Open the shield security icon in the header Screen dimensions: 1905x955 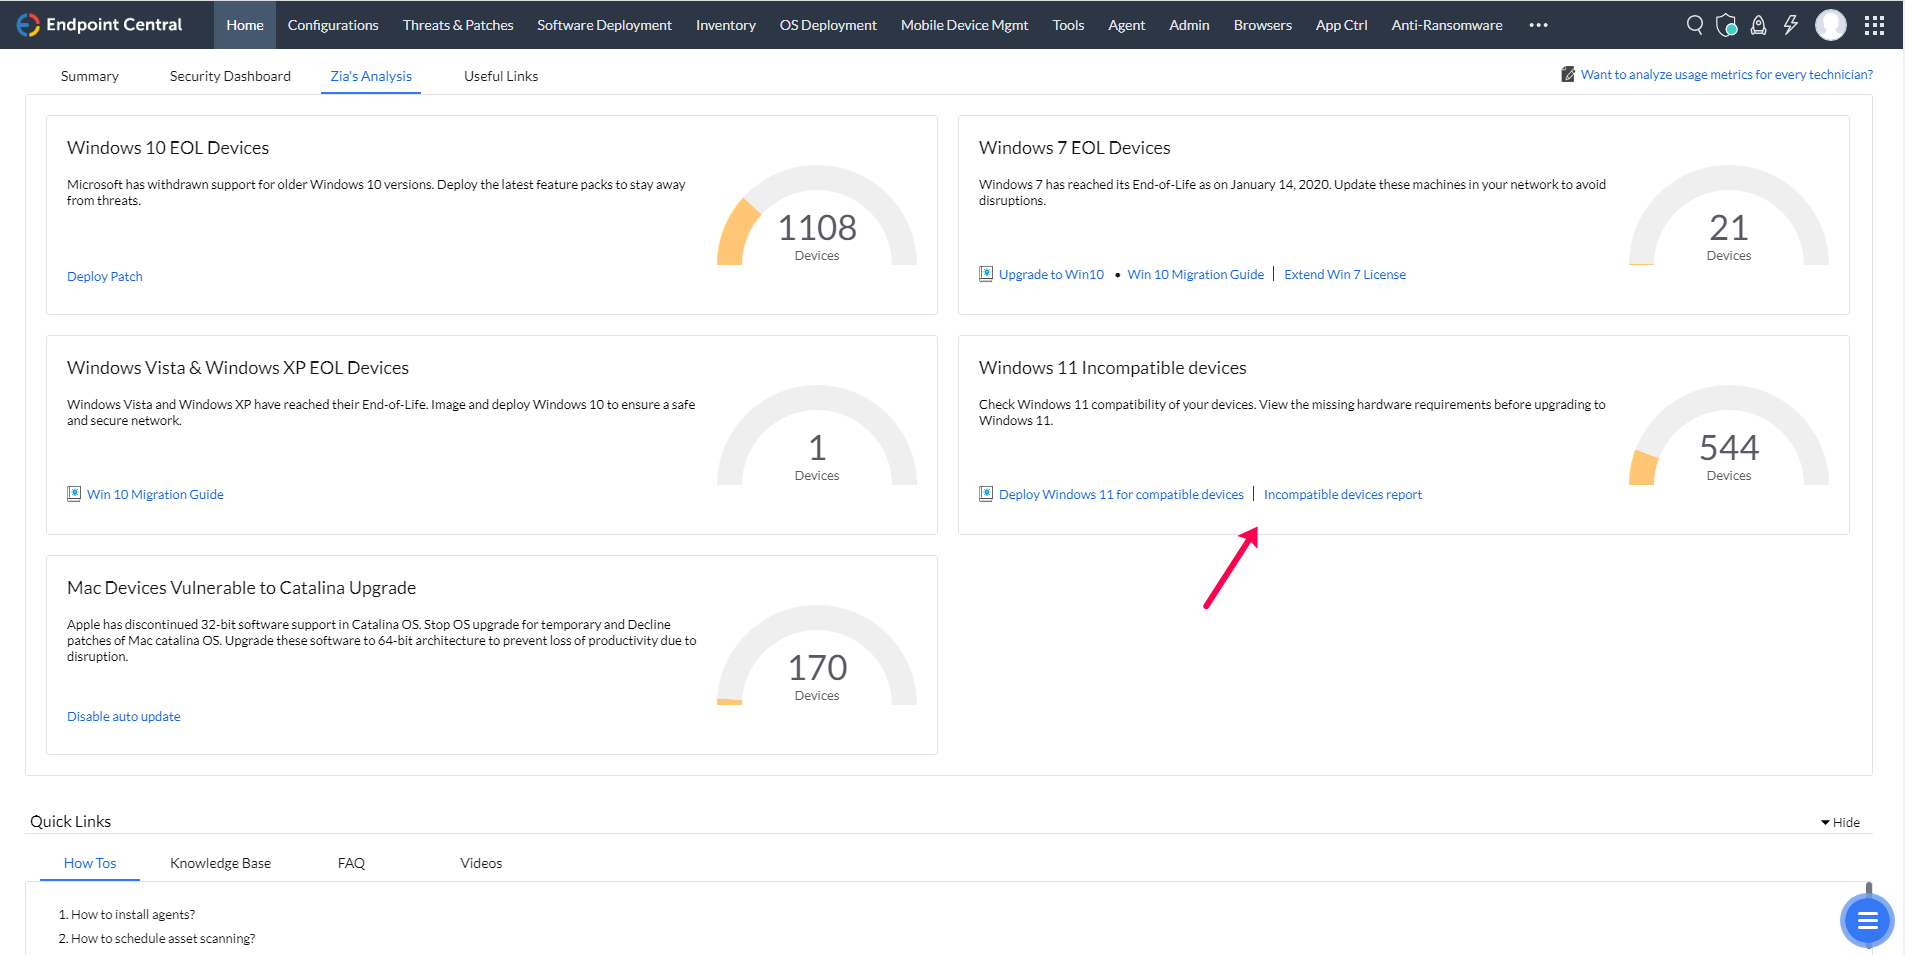1727,25
